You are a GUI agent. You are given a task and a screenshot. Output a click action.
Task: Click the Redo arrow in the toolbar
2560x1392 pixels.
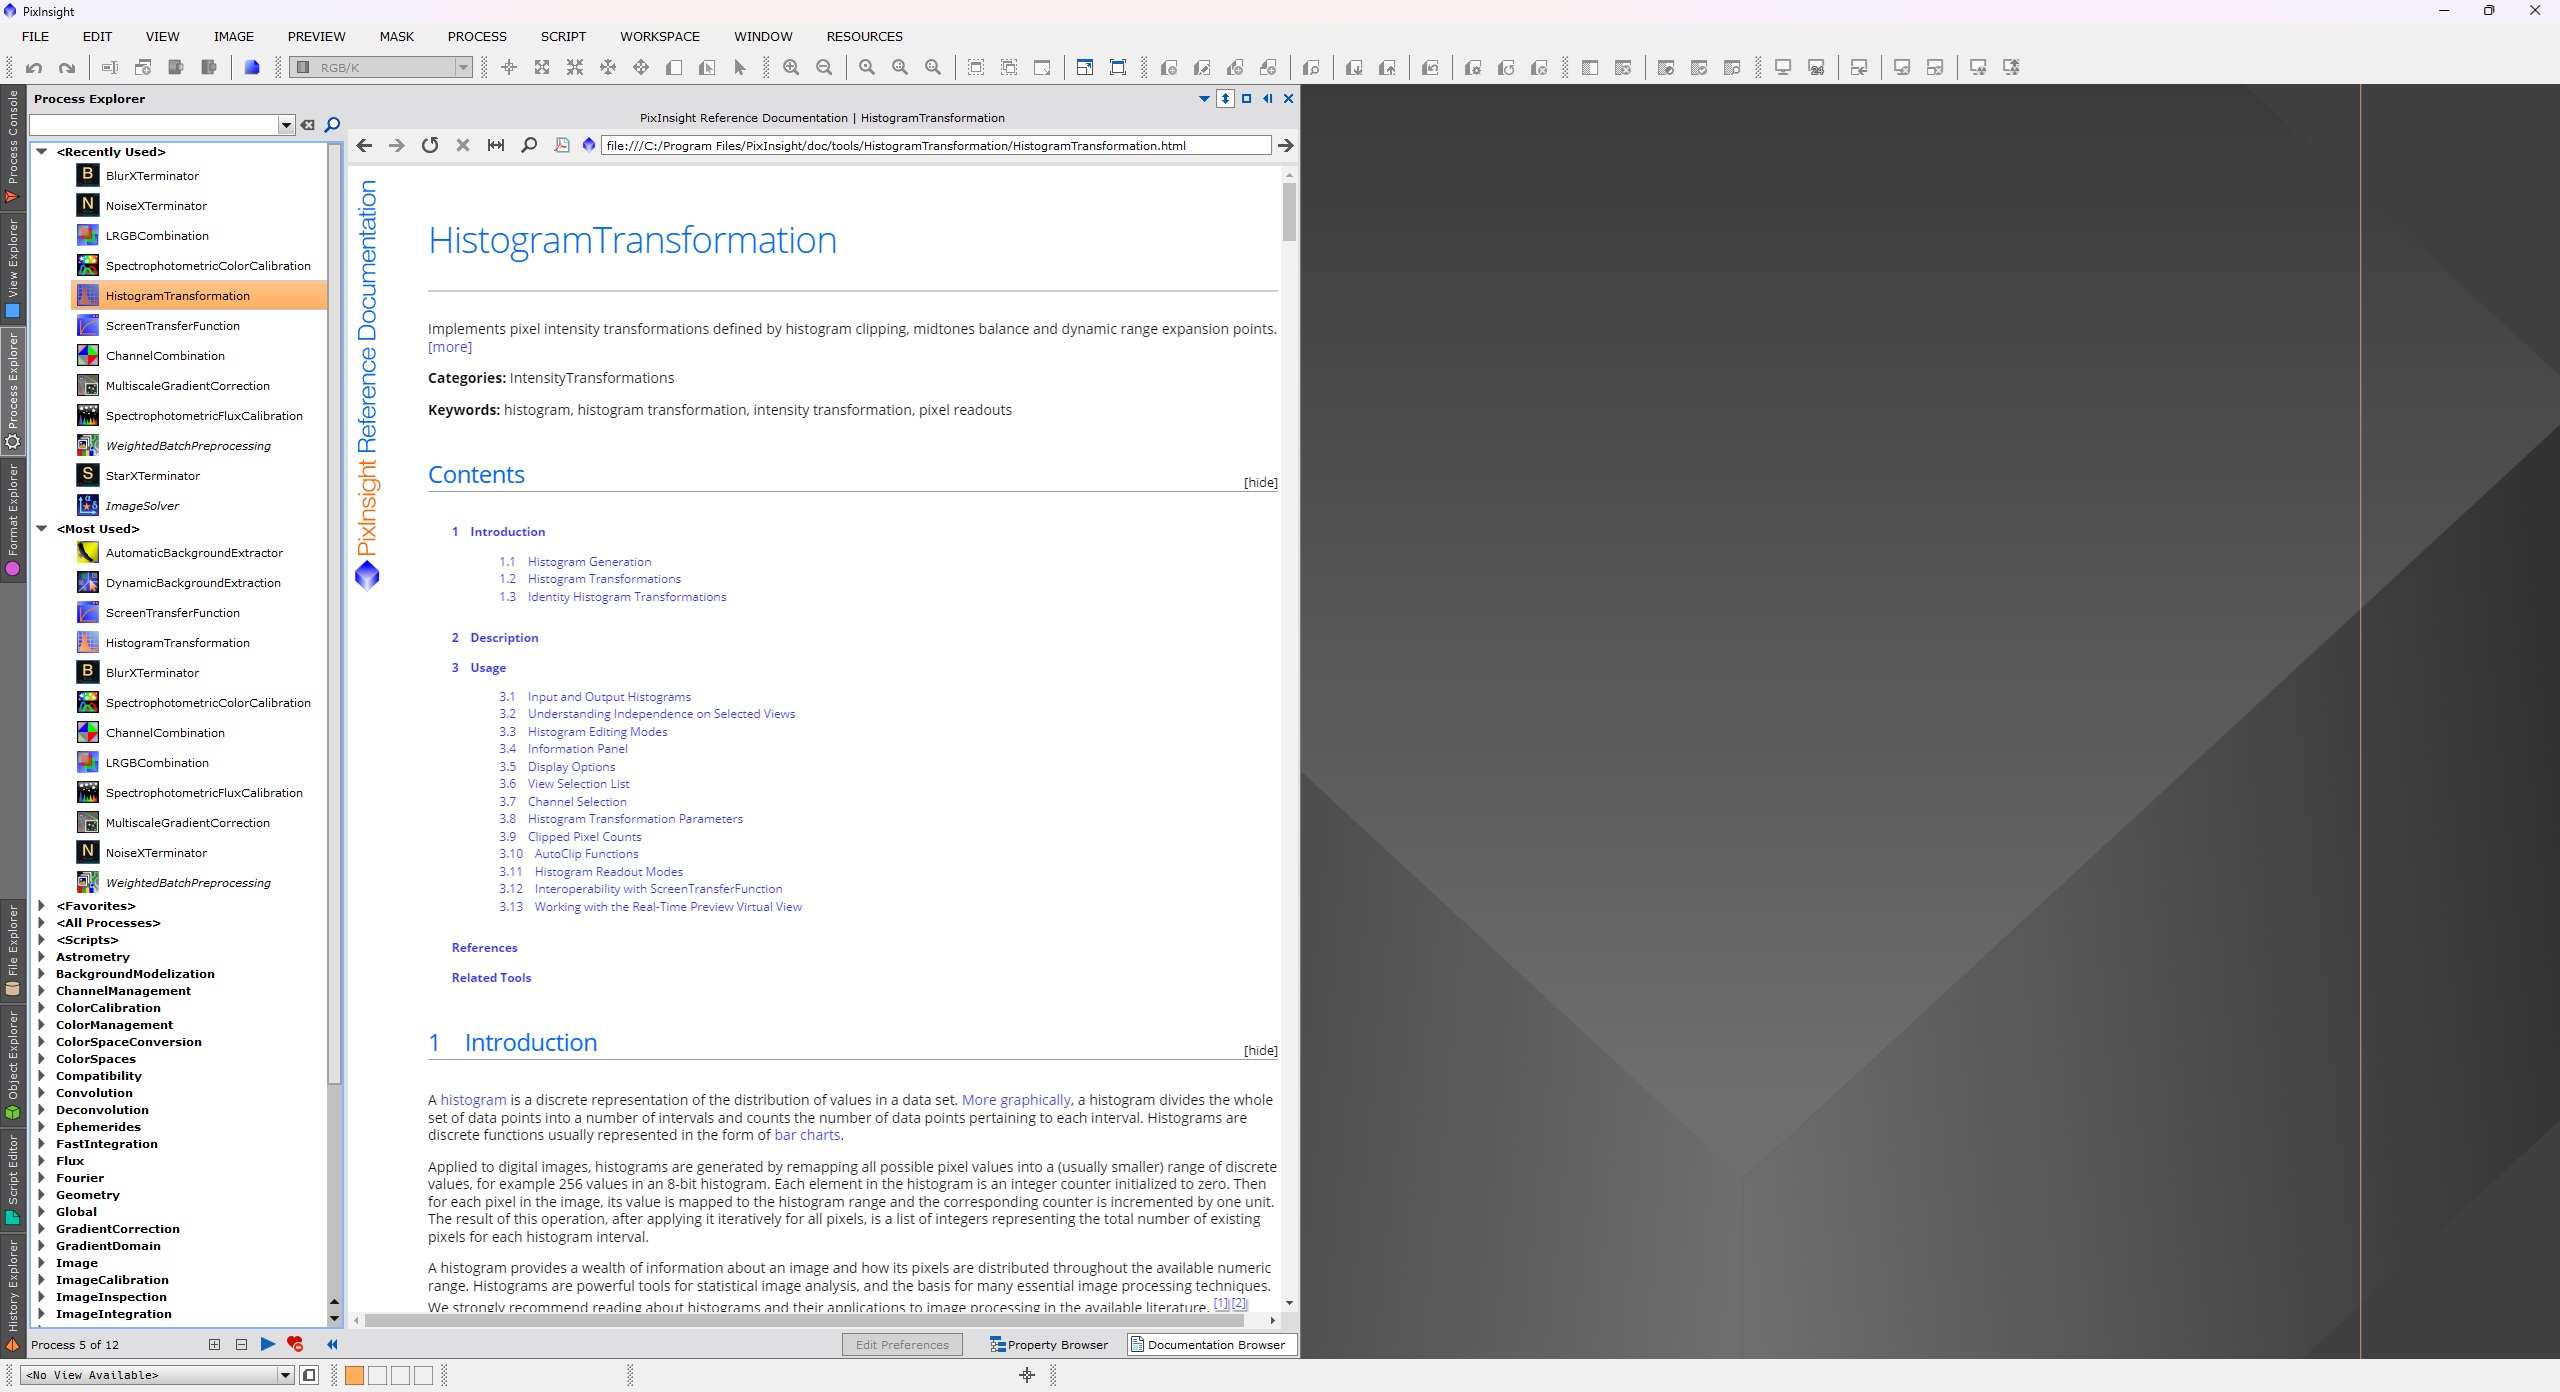[x=67, y=68]
